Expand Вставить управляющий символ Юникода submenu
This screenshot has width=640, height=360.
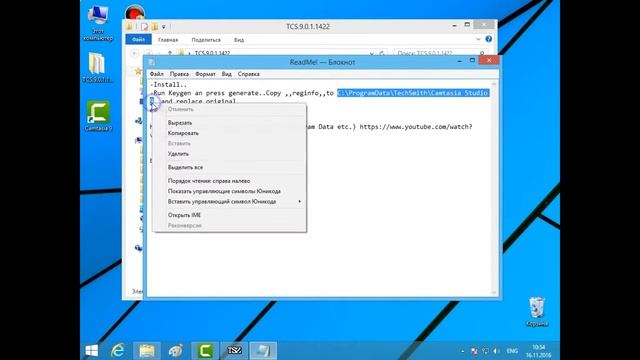pos(229,202)
